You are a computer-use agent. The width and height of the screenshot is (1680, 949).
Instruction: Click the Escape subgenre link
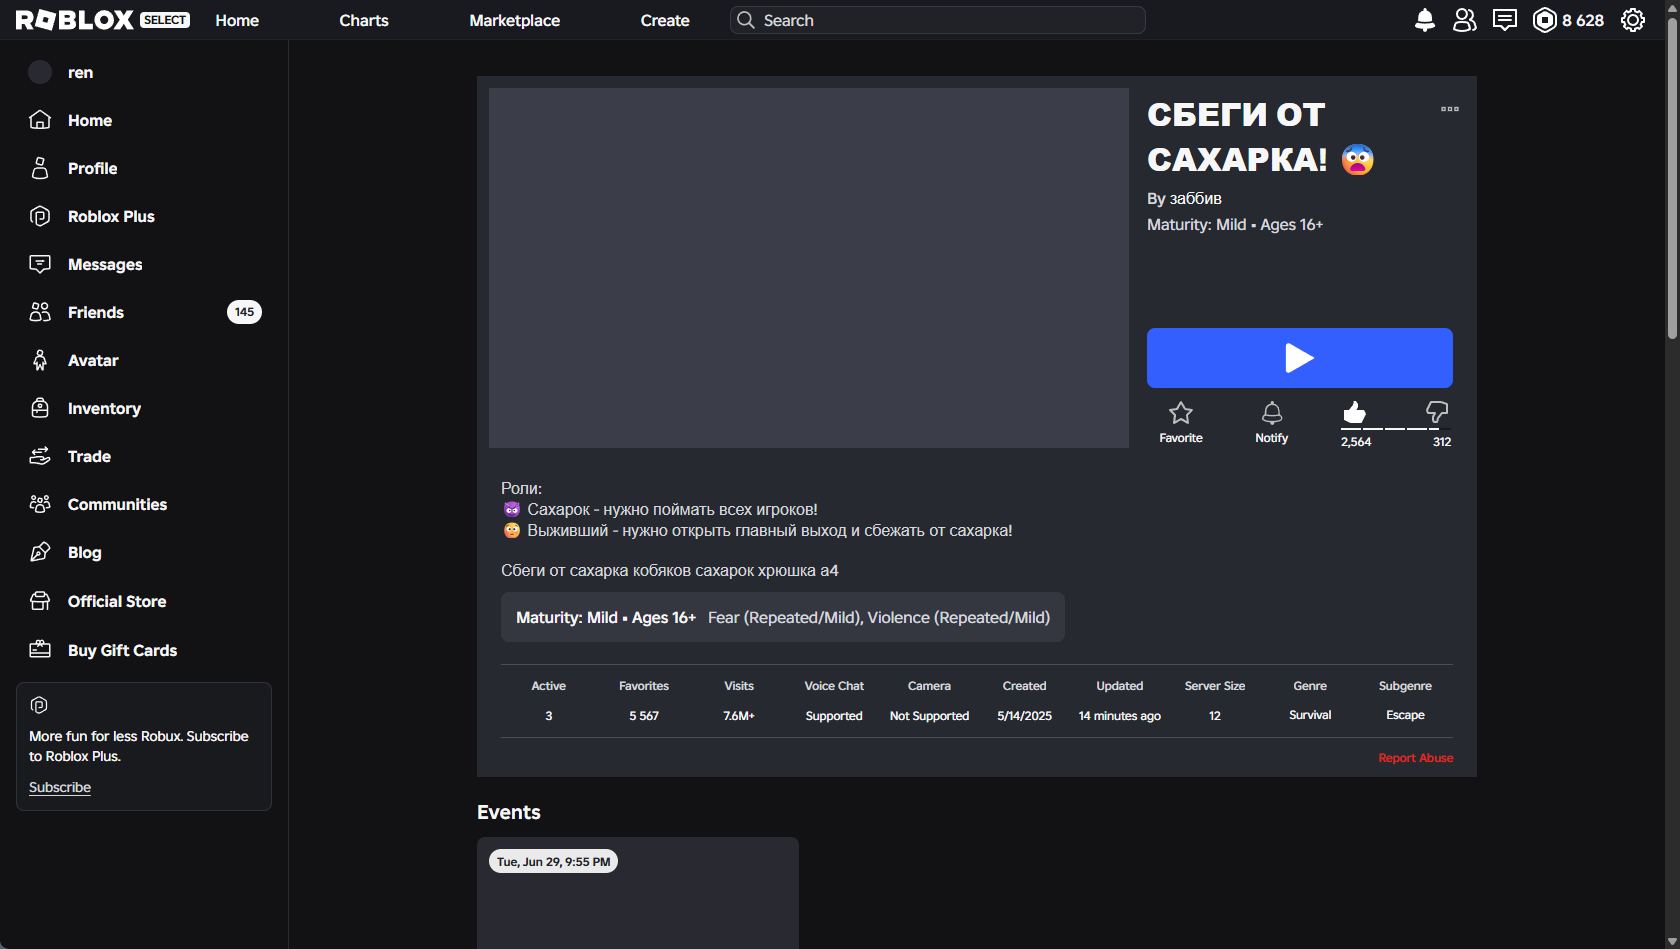pyautogui.click(x=1405, y=715)
